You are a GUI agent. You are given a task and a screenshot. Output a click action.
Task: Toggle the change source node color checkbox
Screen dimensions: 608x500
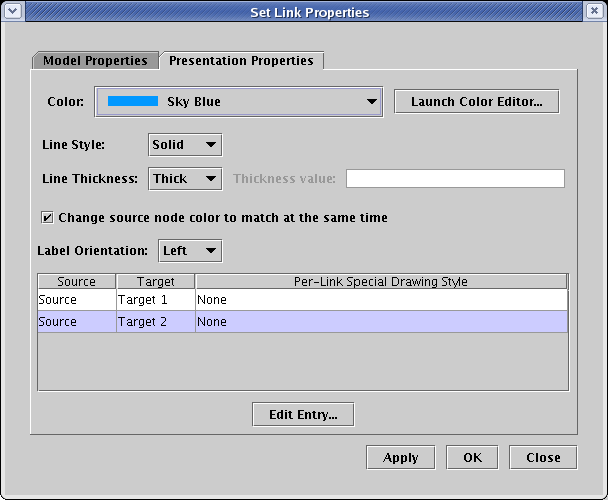(x=46, y=217)
